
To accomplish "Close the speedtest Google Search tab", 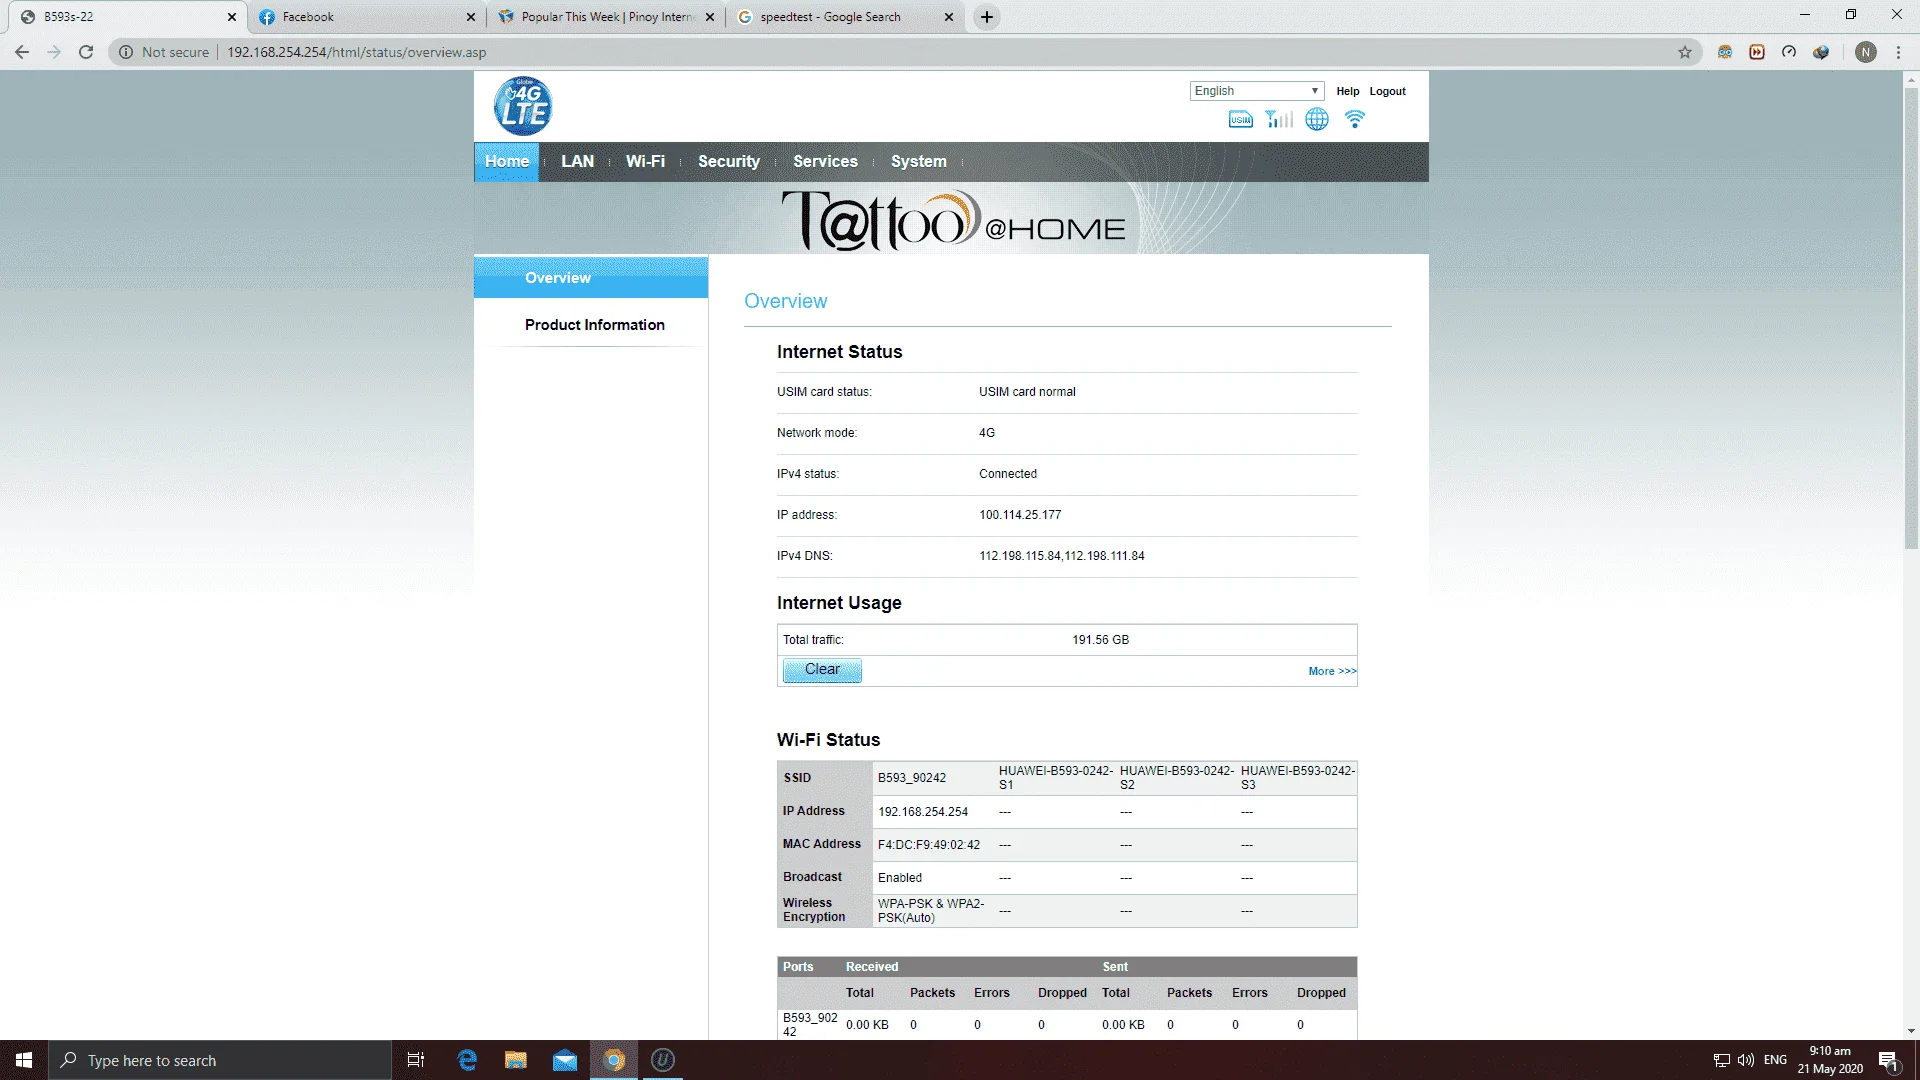I will pyautogui.click(x=949, y=17).
